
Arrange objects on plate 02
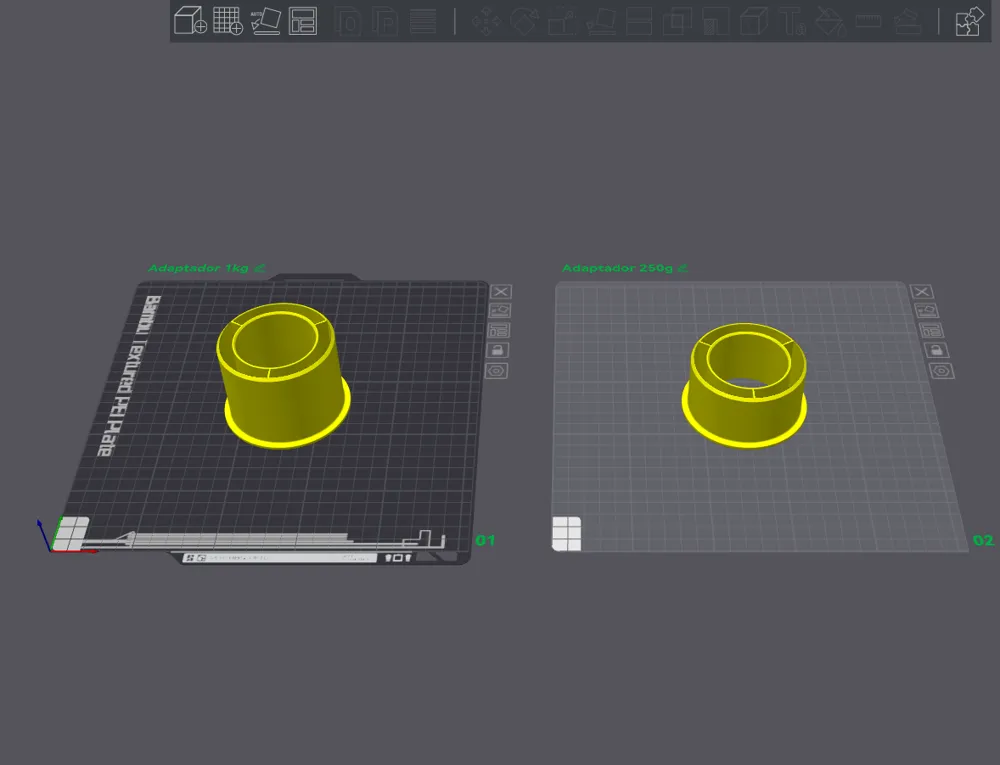[x=931, y=330]
